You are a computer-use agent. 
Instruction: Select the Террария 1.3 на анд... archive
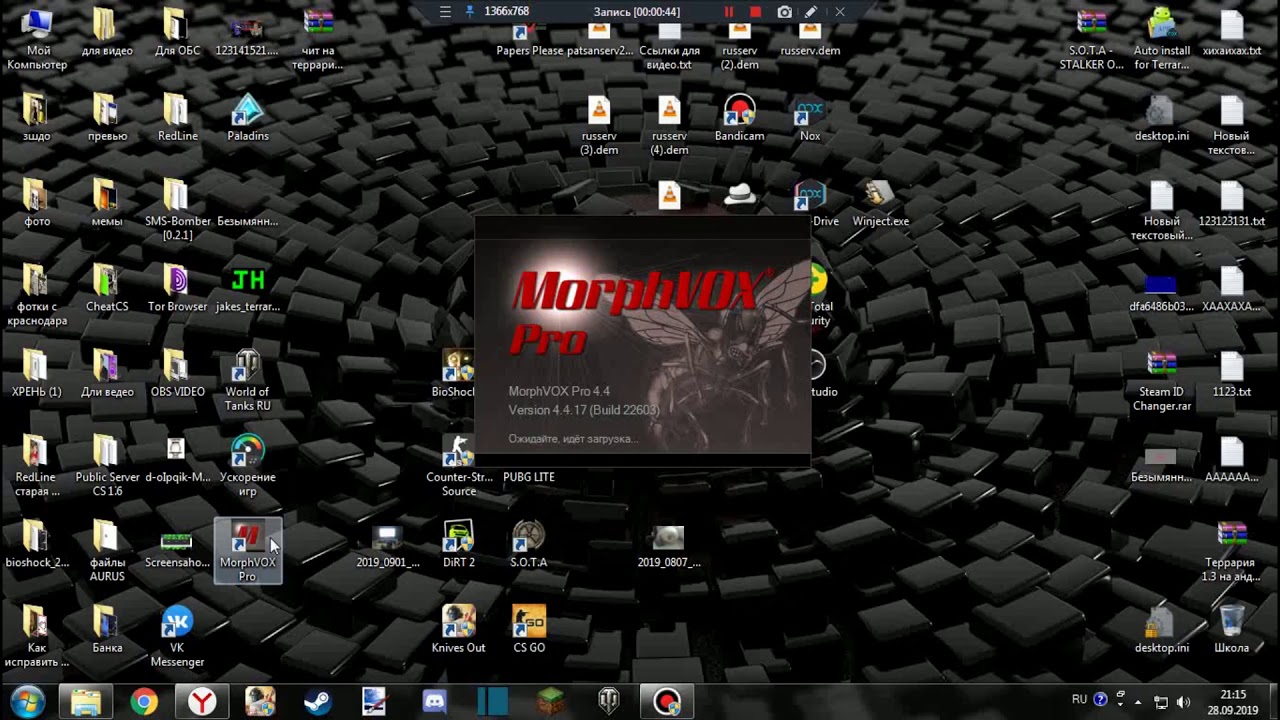coord(1232,551)
